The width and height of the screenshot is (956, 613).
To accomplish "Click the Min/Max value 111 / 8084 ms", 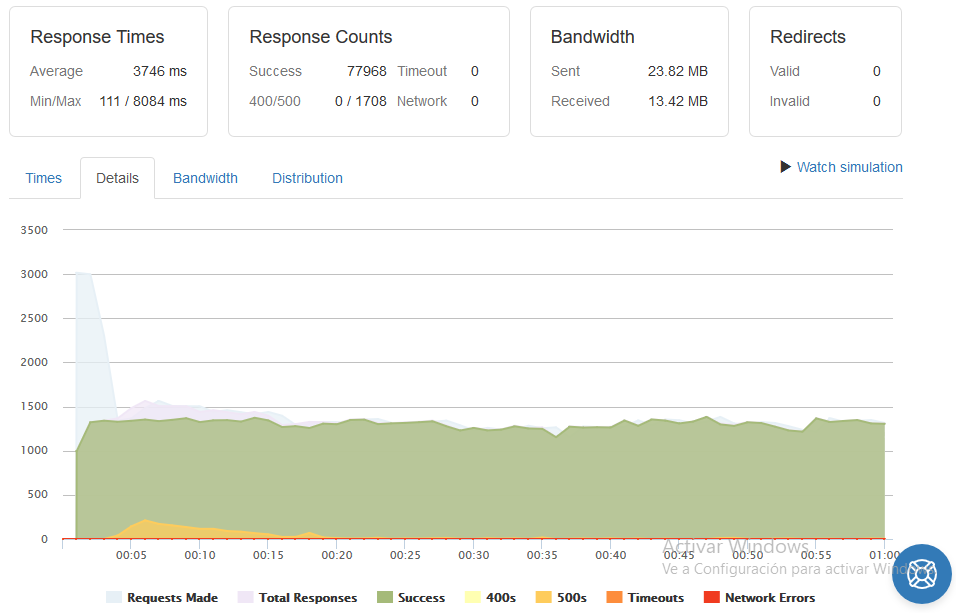I will pyautogui.click(x=143, y=101).
